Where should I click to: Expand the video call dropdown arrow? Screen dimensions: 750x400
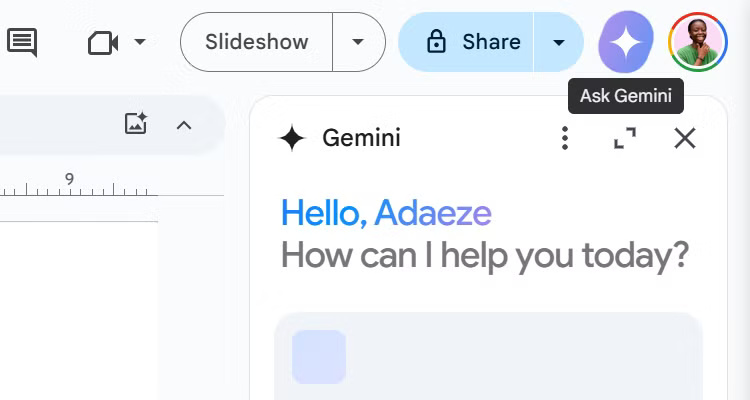click(x=140, y=42)
